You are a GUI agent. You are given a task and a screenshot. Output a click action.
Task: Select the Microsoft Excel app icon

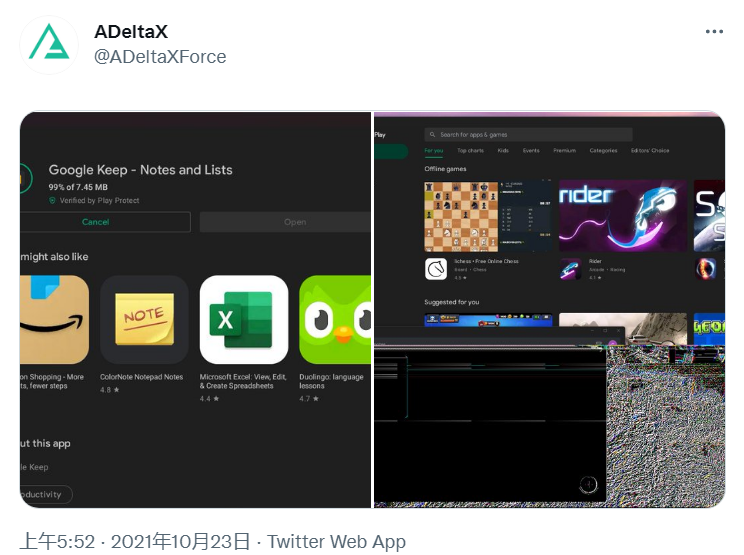(244, 320)
